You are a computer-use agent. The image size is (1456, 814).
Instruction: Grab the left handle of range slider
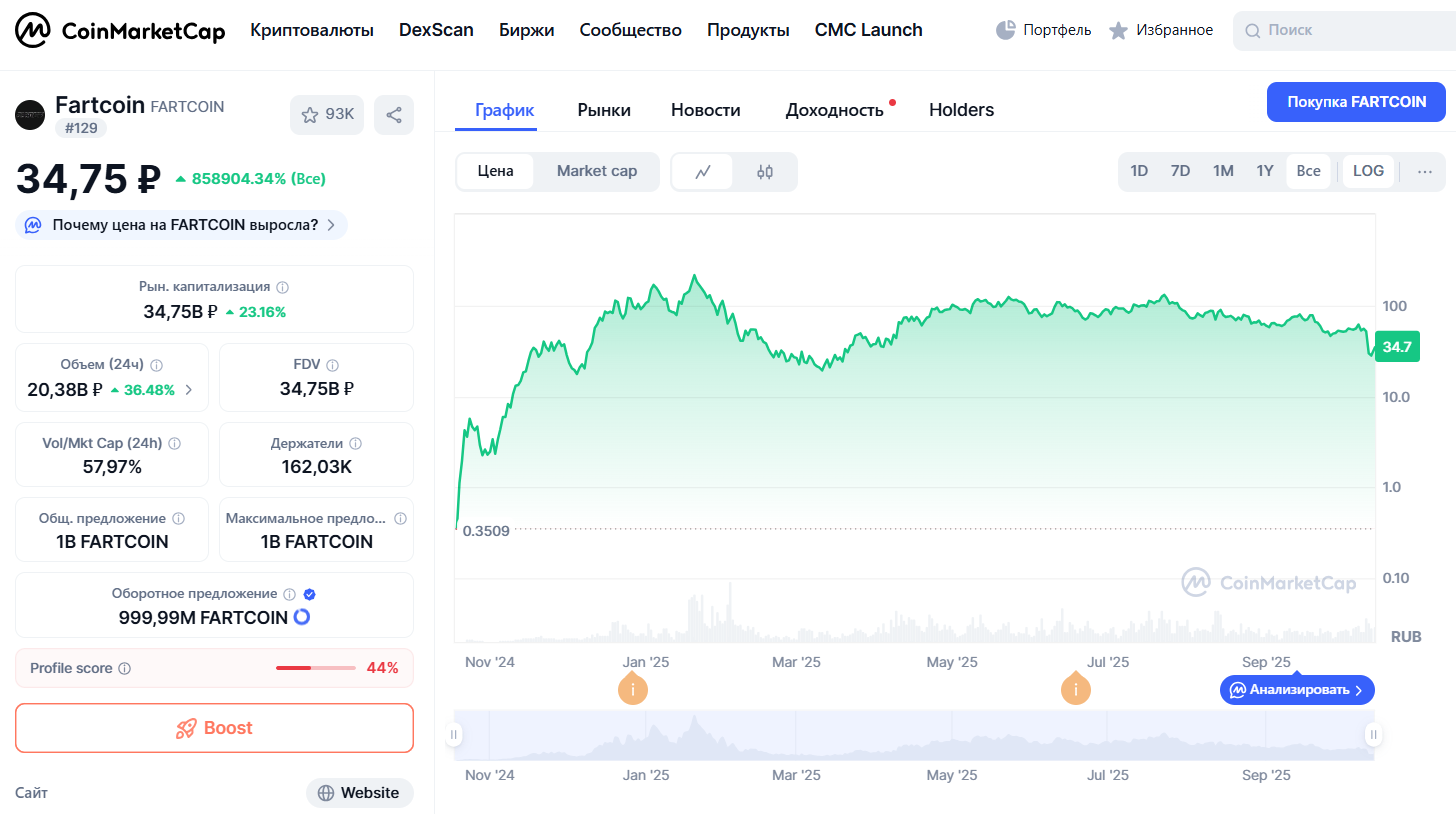[x=454, y=735]
